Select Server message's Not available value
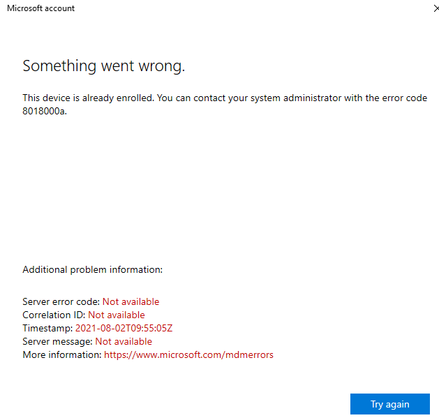This screenshot has width=439, height=420. pos(124,342)
